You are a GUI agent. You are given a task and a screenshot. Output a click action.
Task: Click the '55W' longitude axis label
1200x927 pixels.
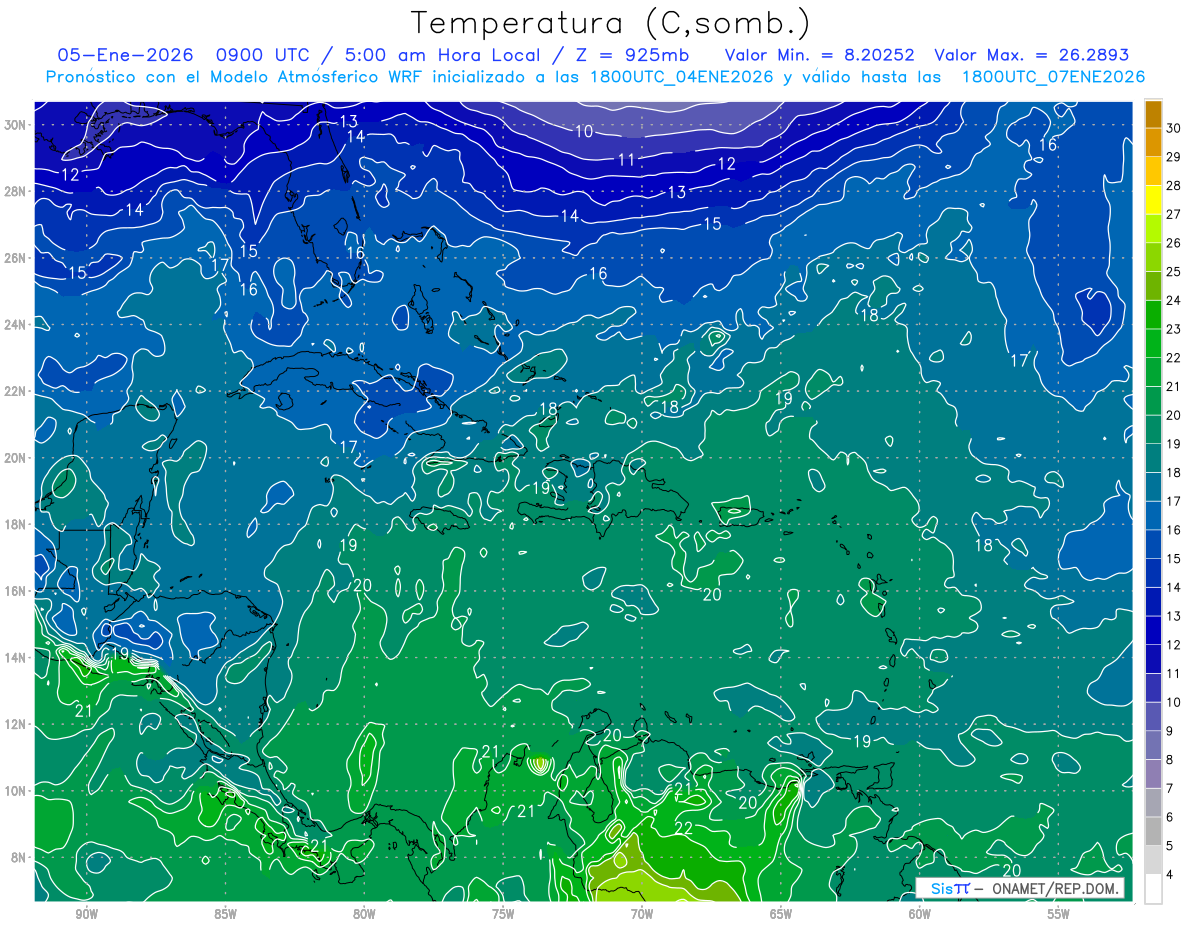tap(1058, 913)
